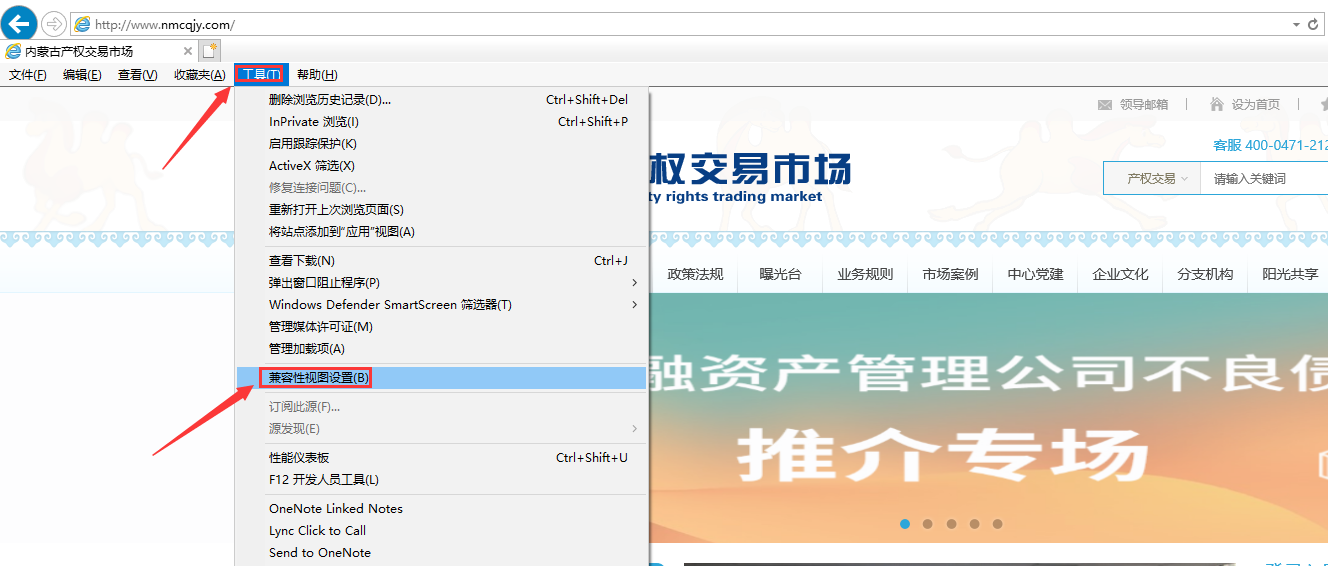Open 市场案例 navigation item
The image size is (1328, 566).
pos(950,274)
